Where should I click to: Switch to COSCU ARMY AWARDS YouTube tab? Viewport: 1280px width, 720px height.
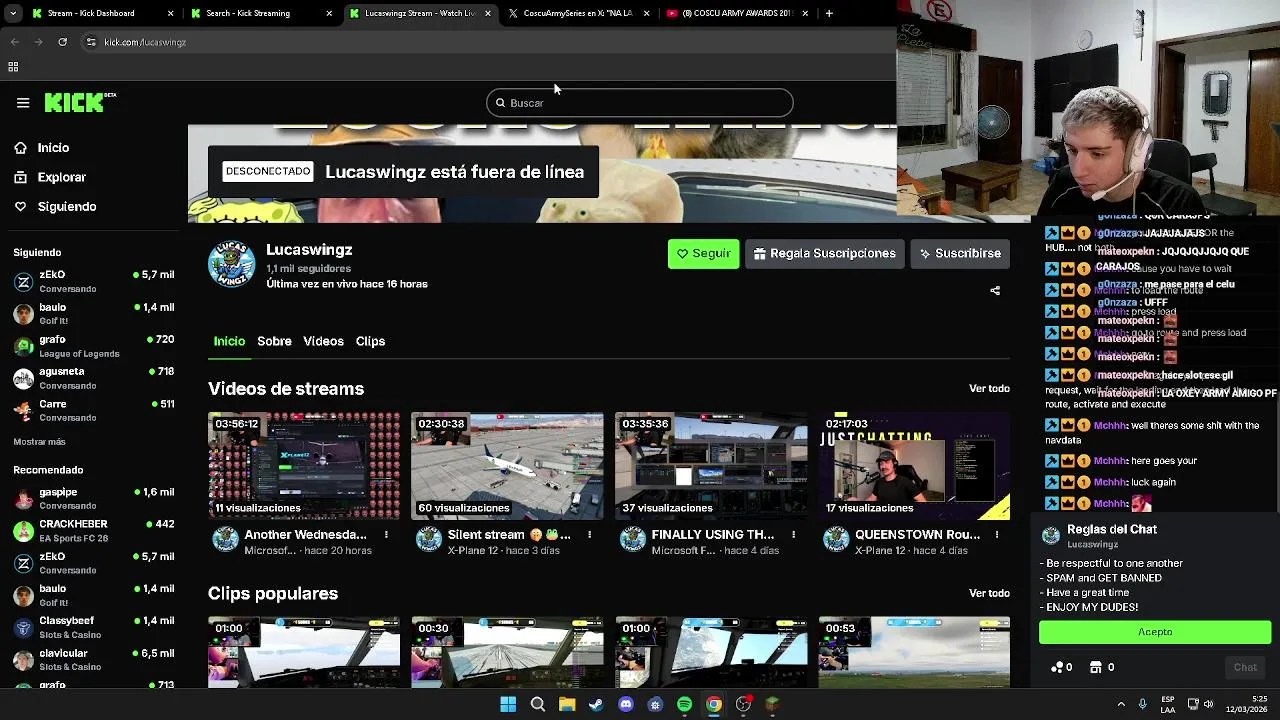pos(737,13)
